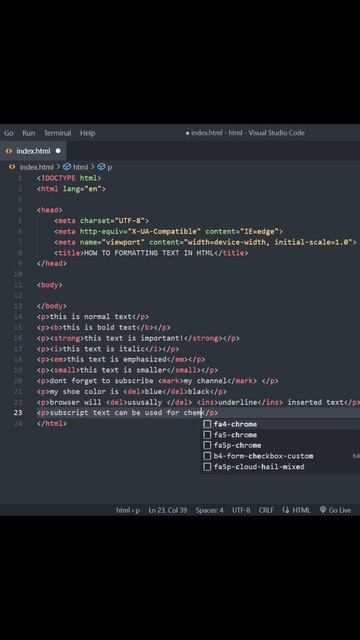Viewport: 360px width, 640px height.
Task: Click the p breadcrumb segment
Action: coord(109,167)
